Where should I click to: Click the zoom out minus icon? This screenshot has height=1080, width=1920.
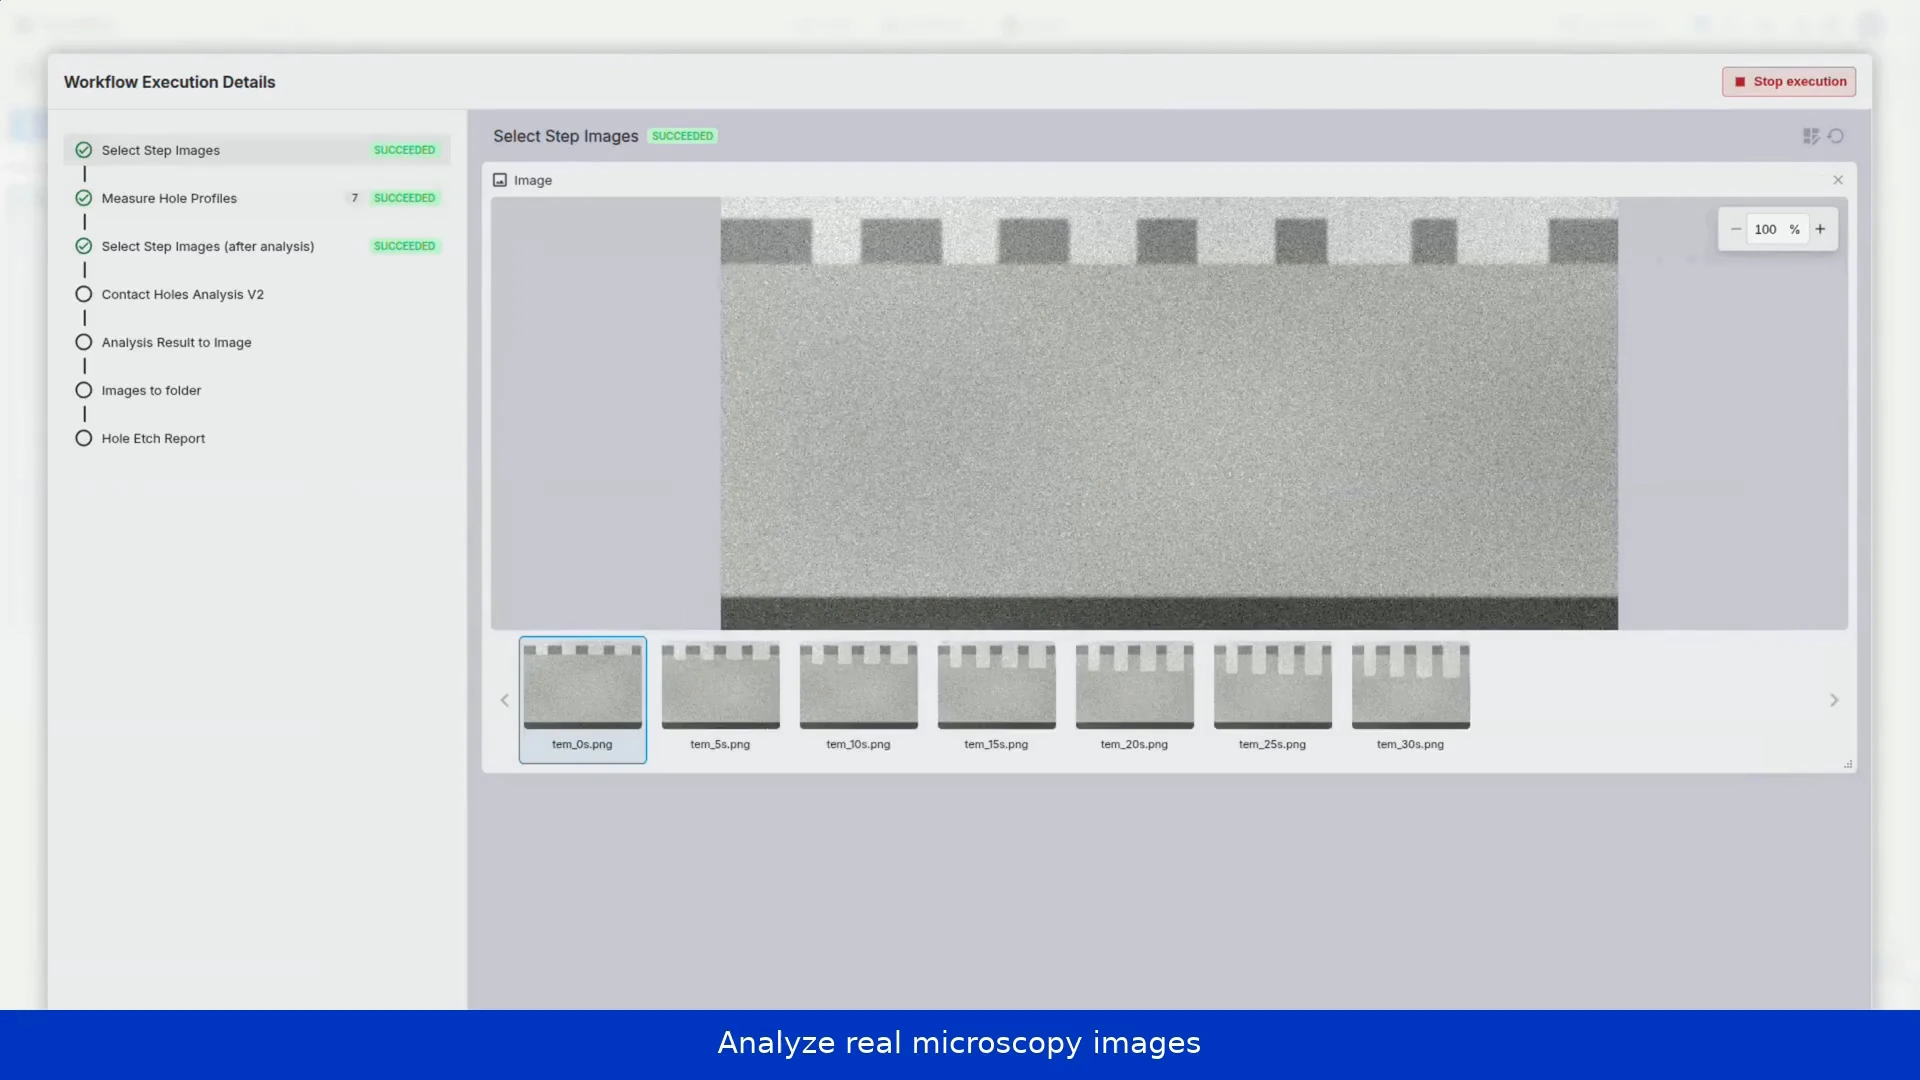pos(1736,229)
